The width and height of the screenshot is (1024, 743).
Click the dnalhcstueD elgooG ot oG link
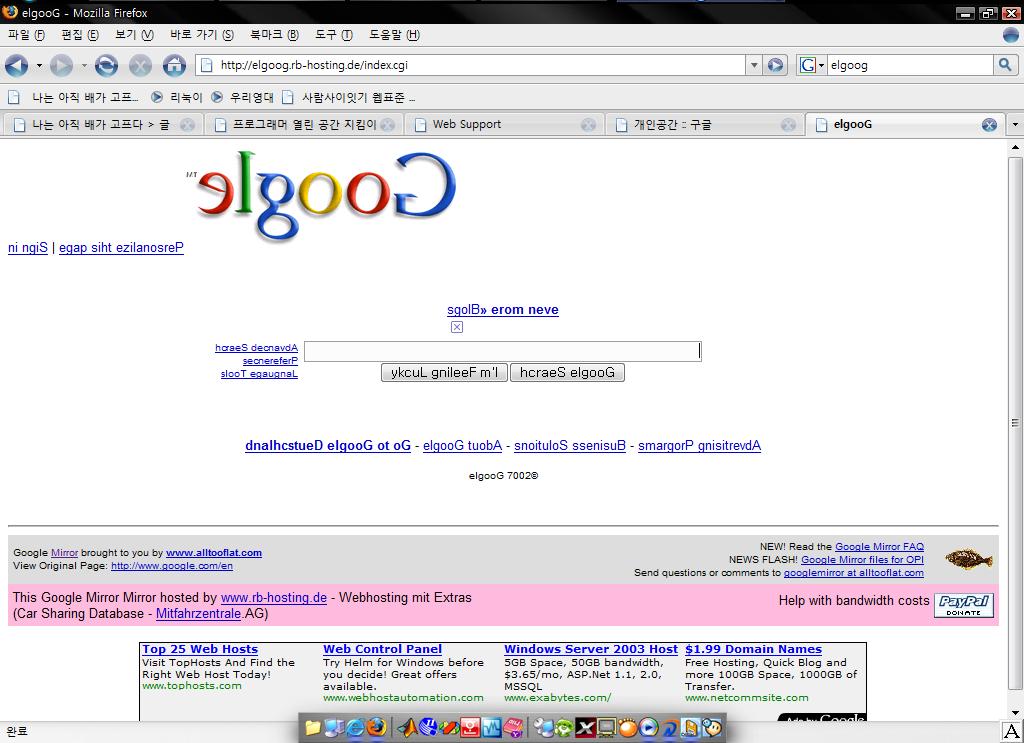point(328,445)
